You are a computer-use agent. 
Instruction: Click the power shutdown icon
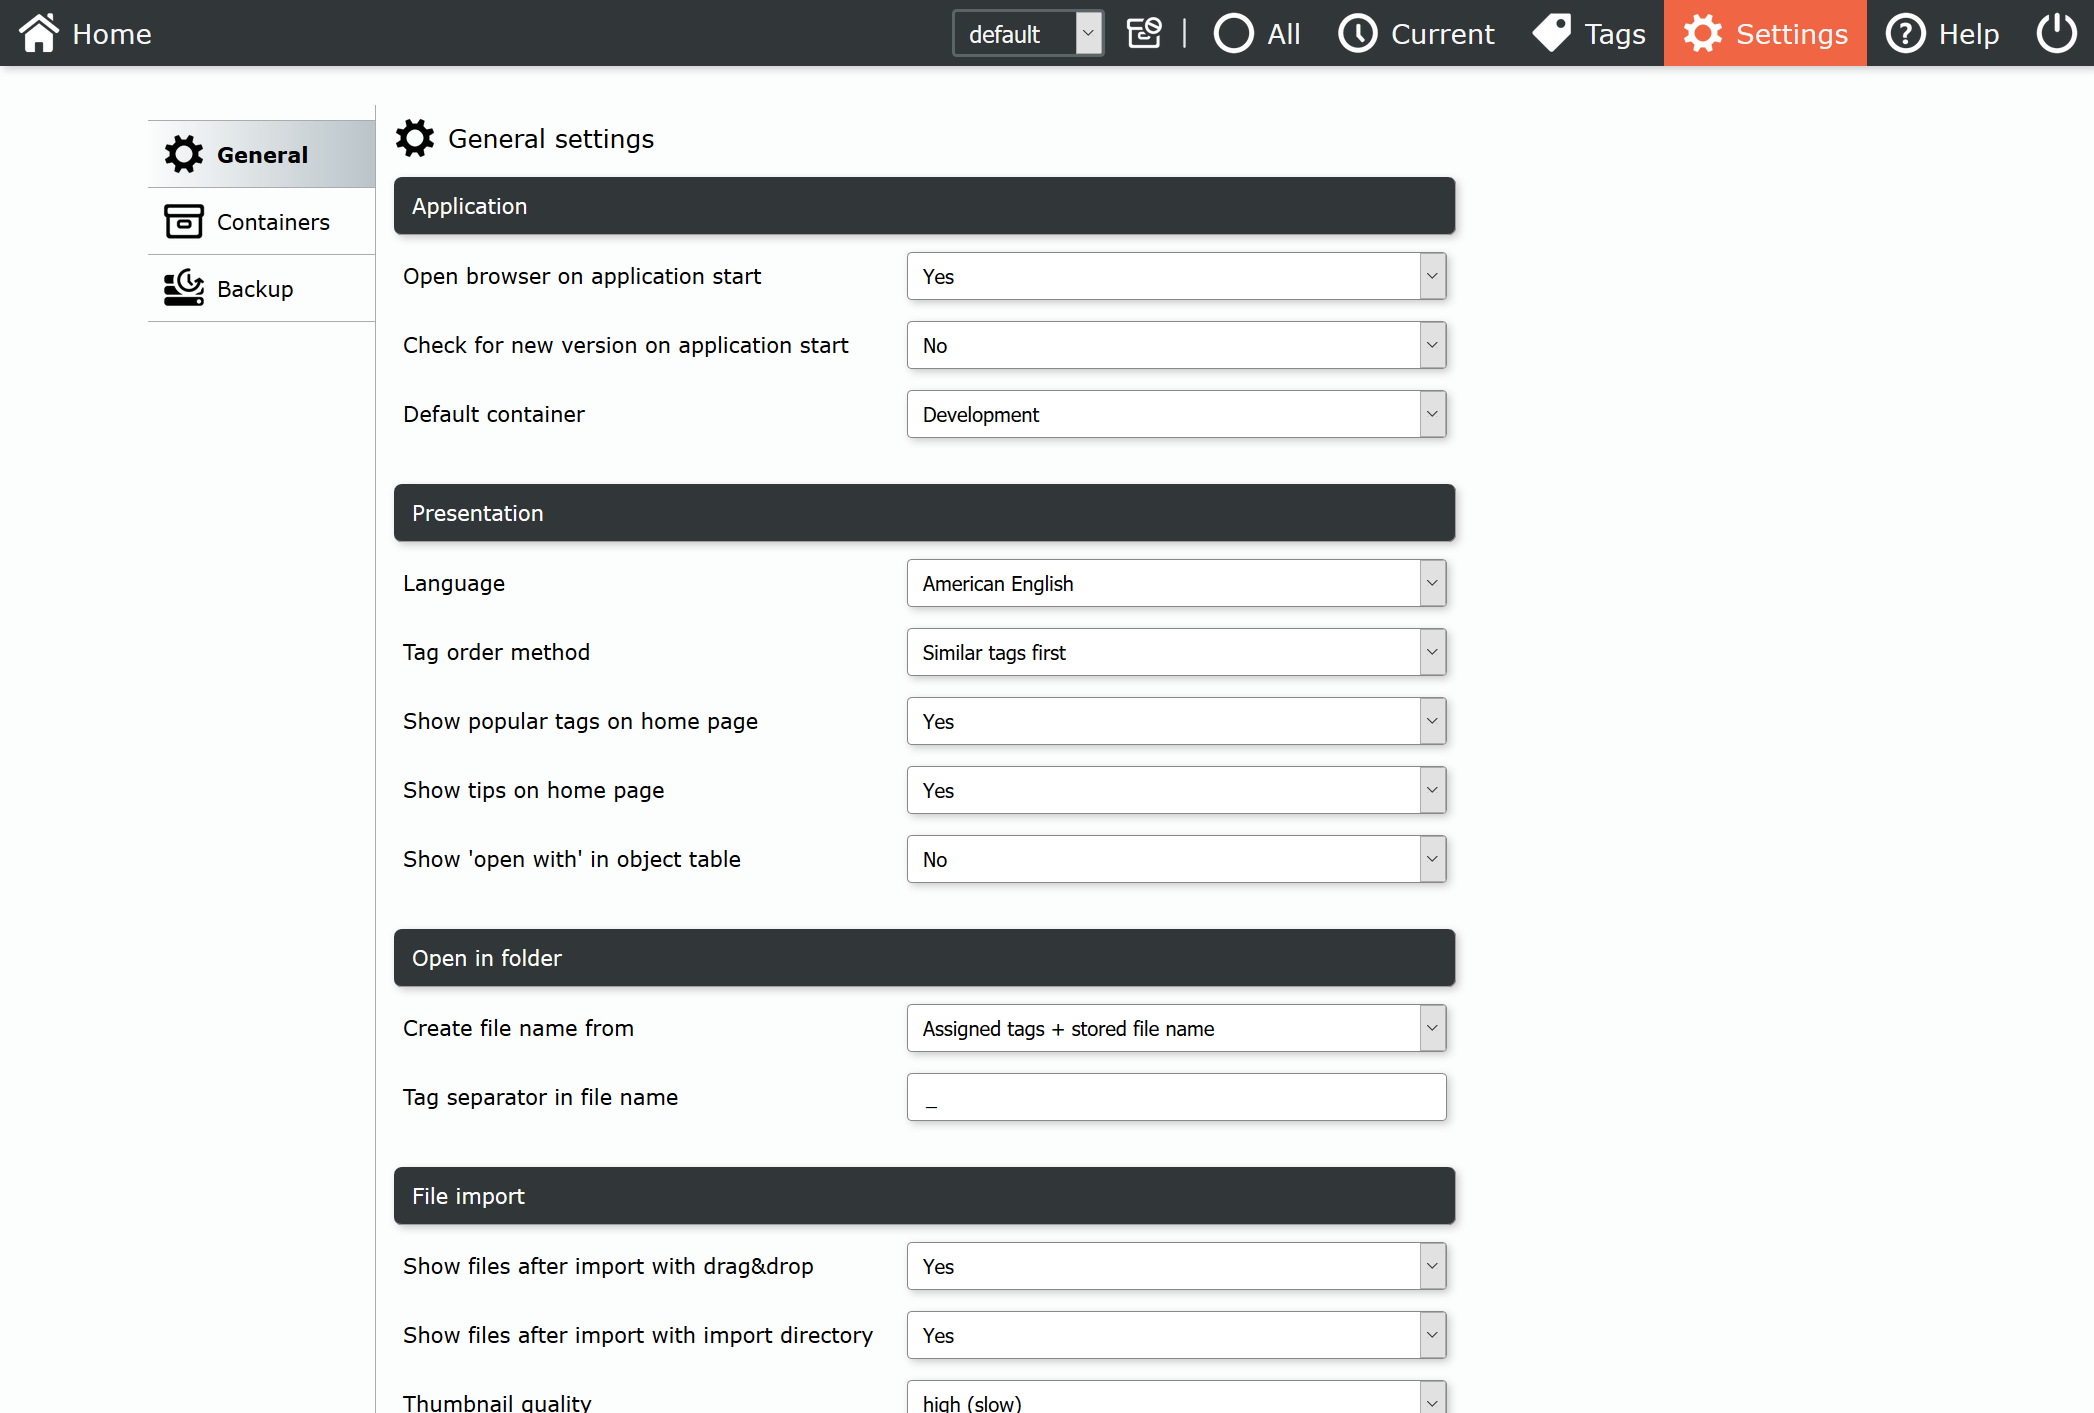2056,33
